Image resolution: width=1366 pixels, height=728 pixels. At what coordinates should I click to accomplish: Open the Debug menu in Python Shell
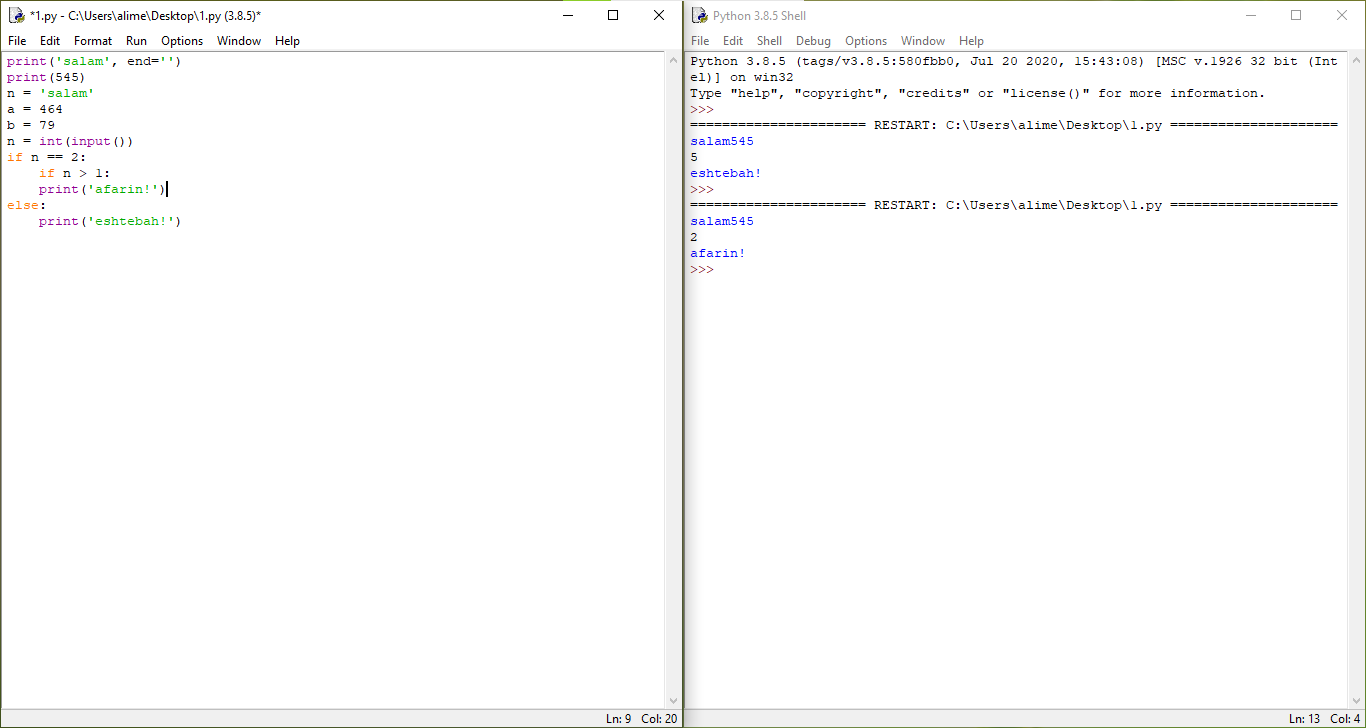[813, 41]
